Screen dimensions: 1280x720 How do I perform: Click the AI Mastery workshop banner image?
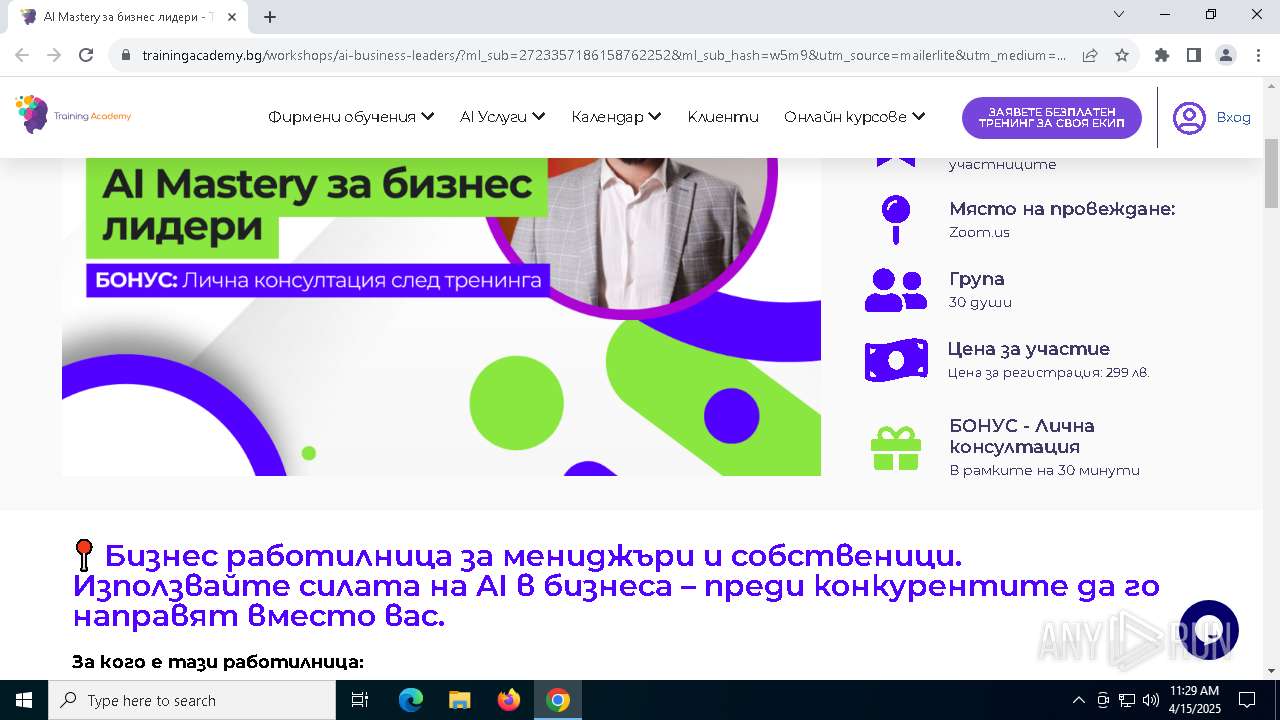(x=441, y=316)
